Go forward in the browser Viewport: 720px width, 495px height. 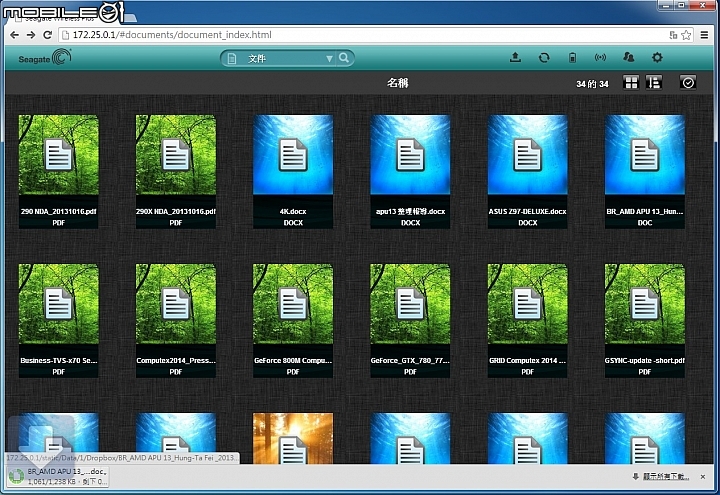(31, 35)
